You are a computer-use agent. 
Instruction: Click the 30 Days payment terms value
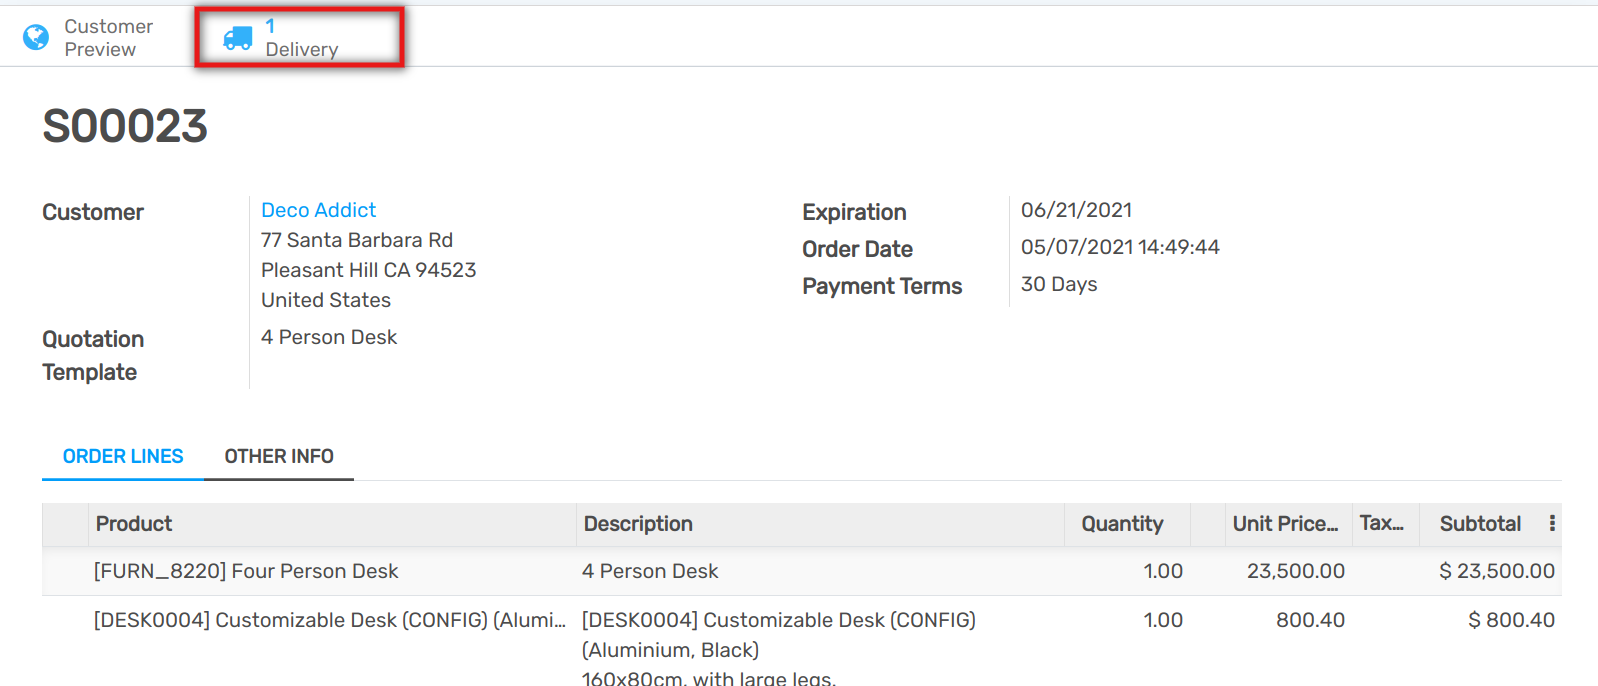(1059, 284)
